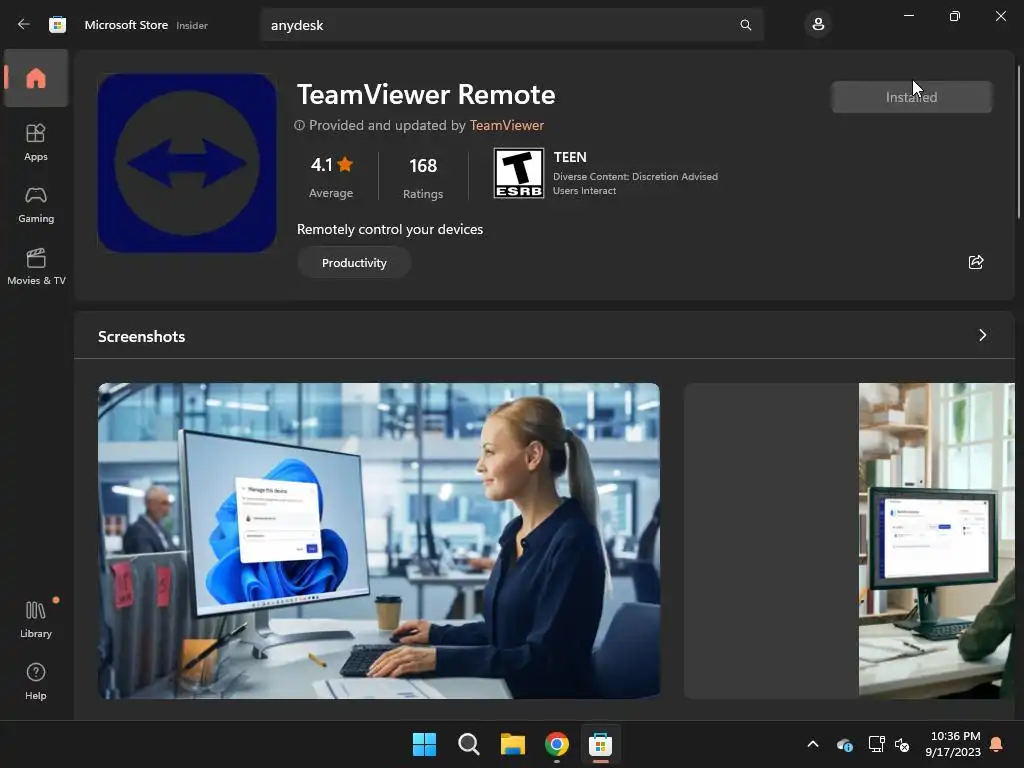The height and width of the screenshot is (768, 1024).
Task: Click the muted speaker volume tray icon
Action: pyautogui.click(x=902, y=744)
